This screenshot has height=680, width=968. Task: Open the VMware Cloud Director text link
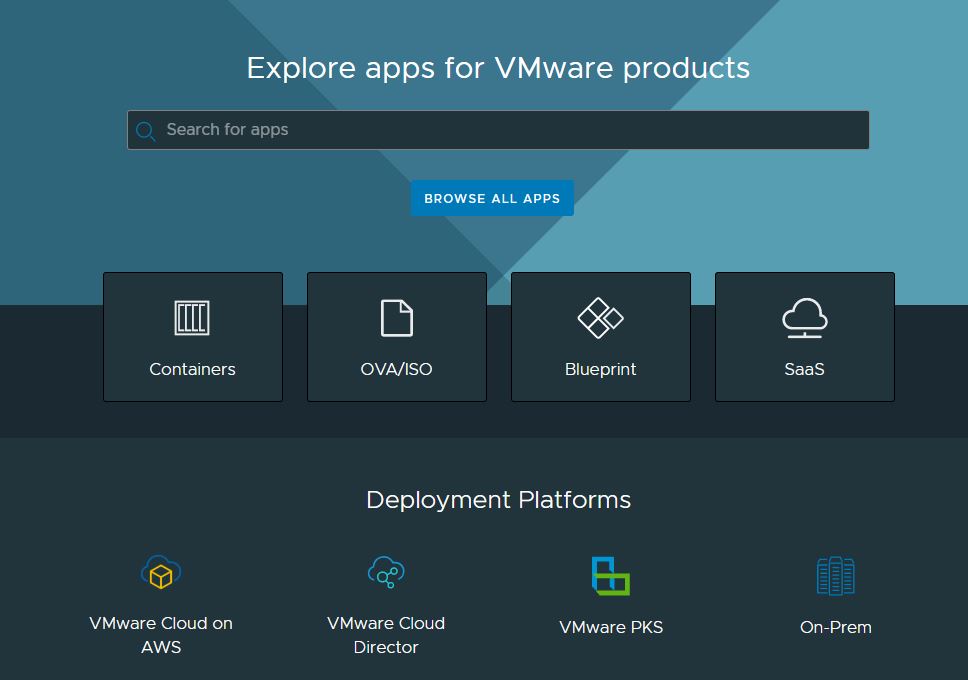(x=386, y=635)
